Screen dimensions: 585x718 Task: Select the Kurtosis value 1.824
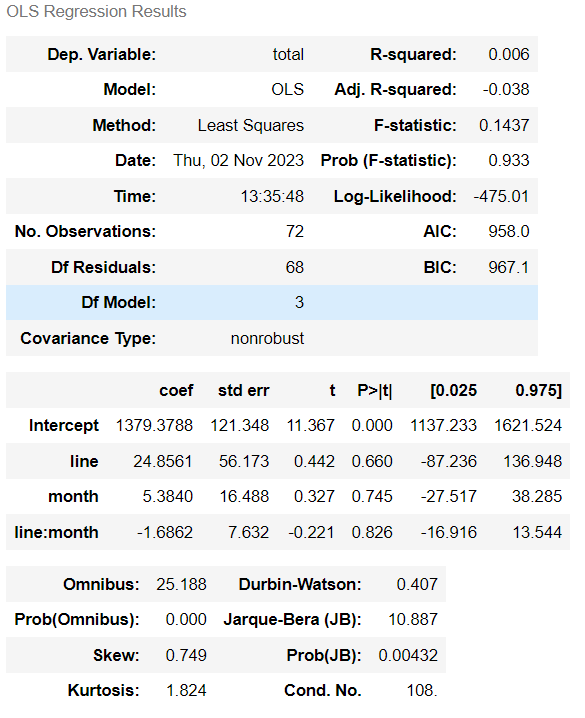coord(186,691)
